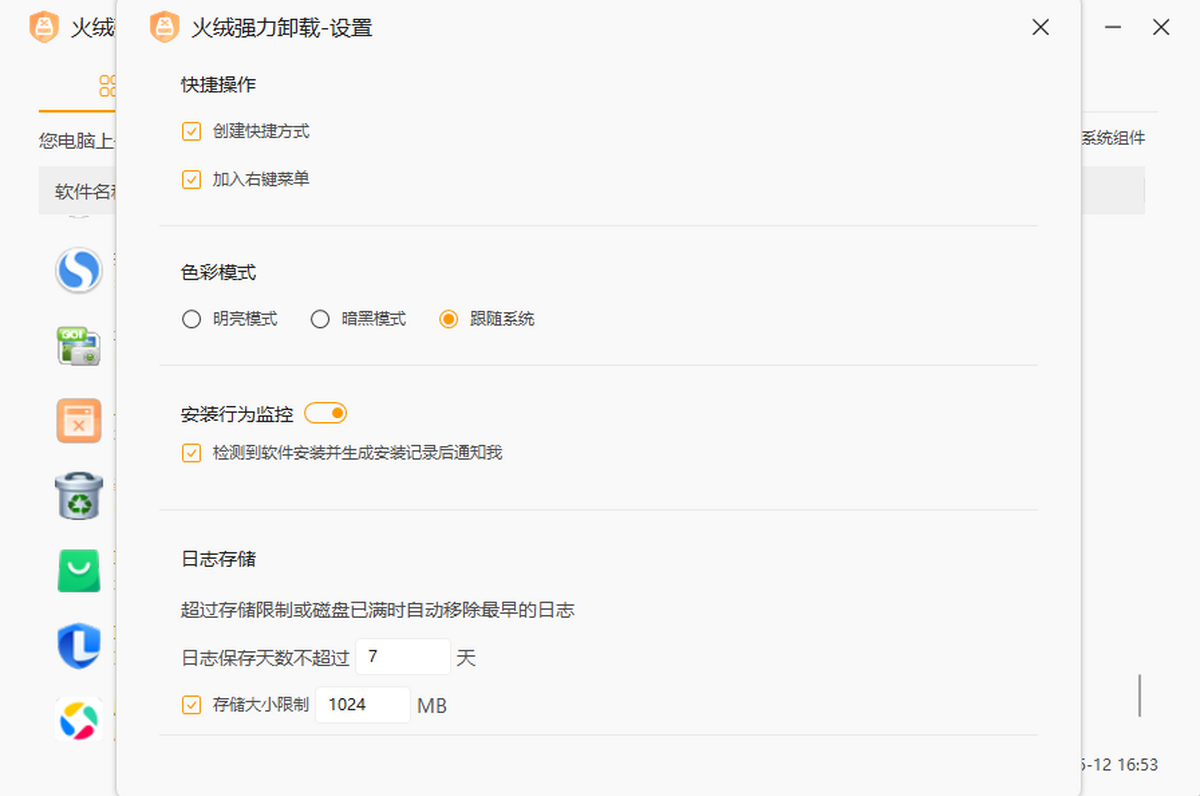Click the background window scrollbar thumb
Viewport: 1200px width, 796px height.
pos(1139,695)
